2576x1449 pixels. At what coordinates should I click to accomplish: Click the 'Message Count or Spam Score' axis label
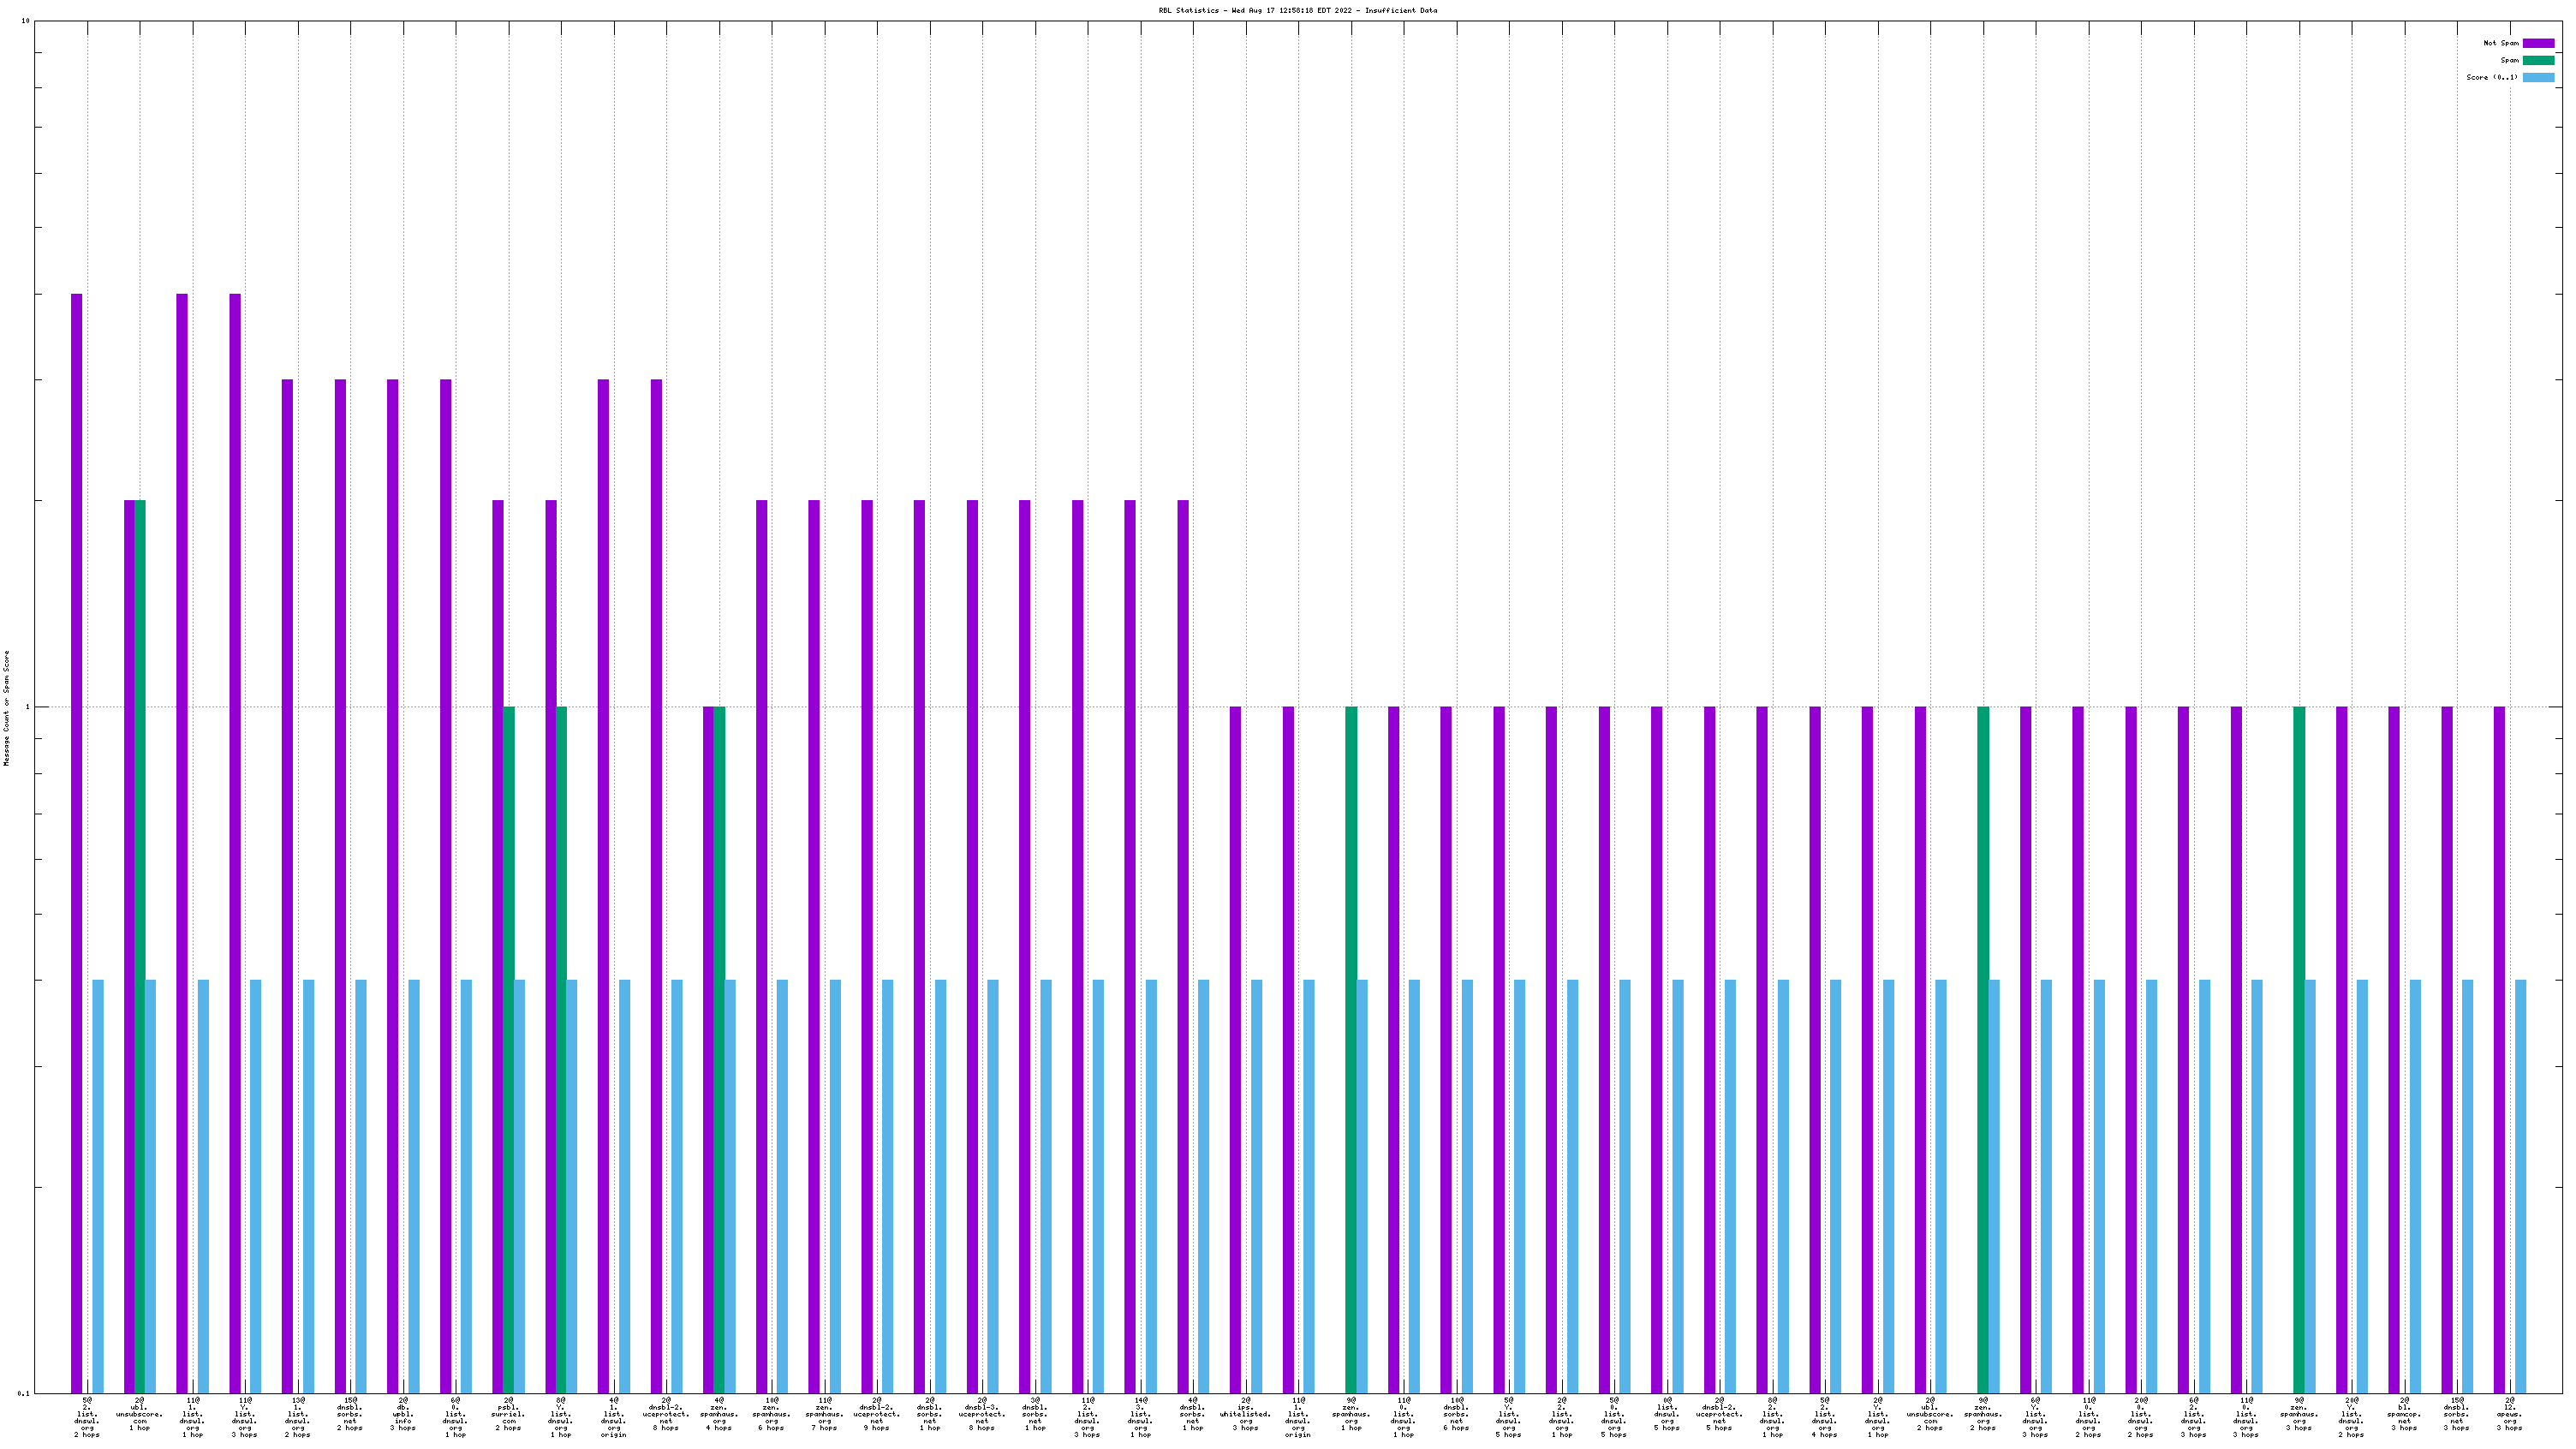pyautogui.click(x=6, y=708)
